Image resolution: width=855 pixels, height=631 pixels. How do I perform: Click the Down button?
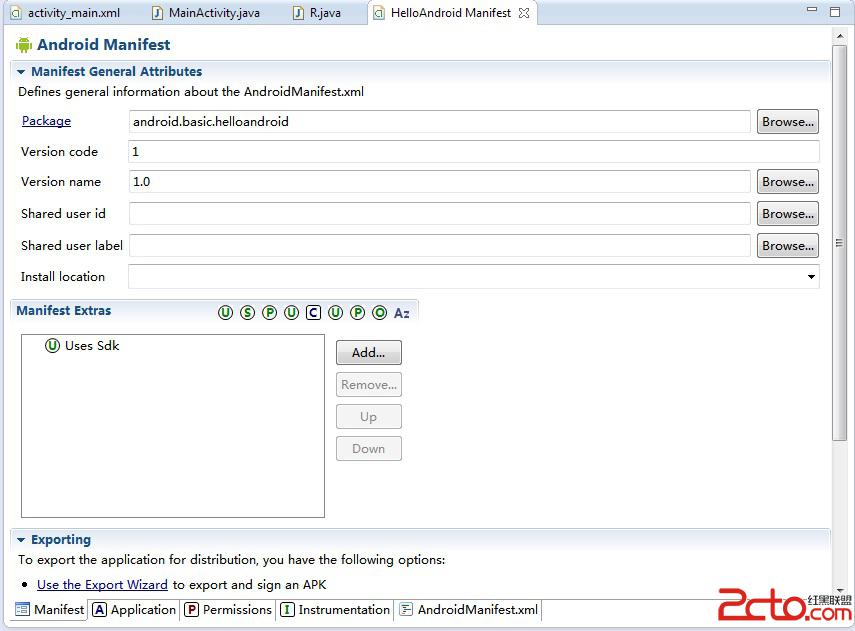click(x=369, y=448)
